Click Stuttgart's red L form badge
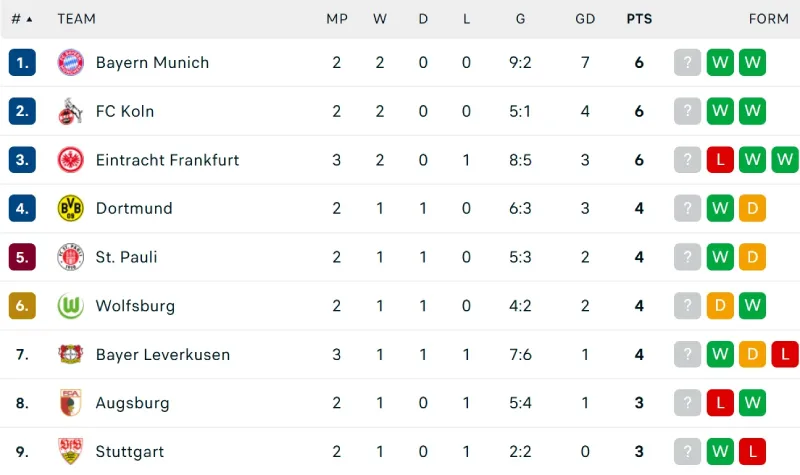This screenshot has height=475, width=800. pyautogui.click(x=752, y=451)
